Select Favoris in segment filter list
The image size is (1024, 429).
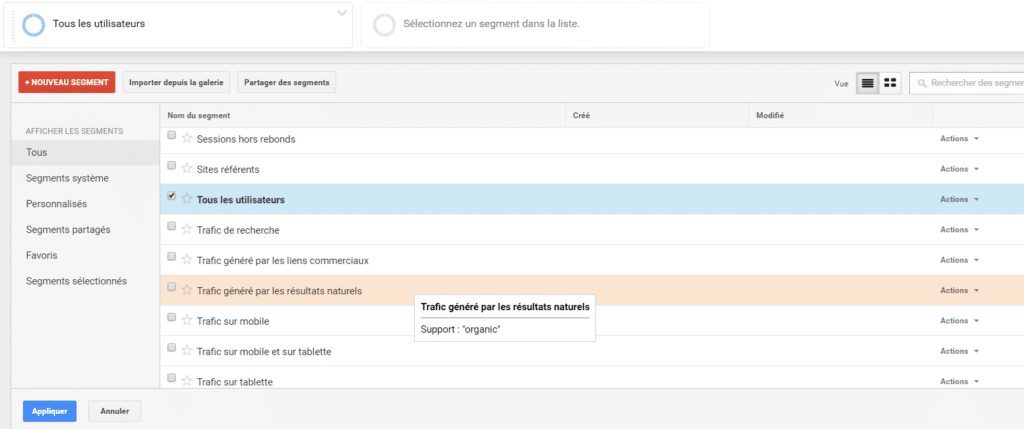click(x=42, y=255)
